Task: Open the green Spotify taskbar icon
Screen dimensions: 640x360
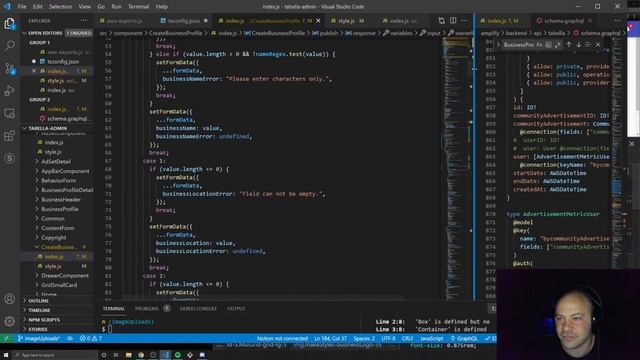Action: [x=178, y=355]
